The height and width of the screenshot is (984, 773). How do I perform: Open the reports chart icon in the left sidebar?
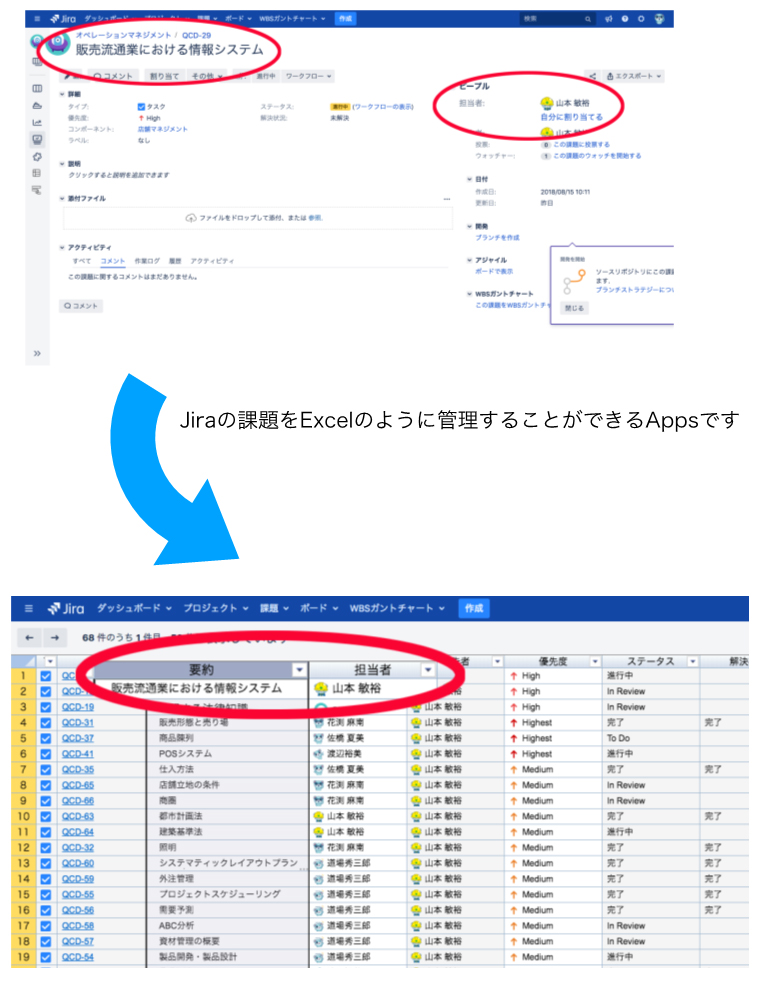coord(37,122)
